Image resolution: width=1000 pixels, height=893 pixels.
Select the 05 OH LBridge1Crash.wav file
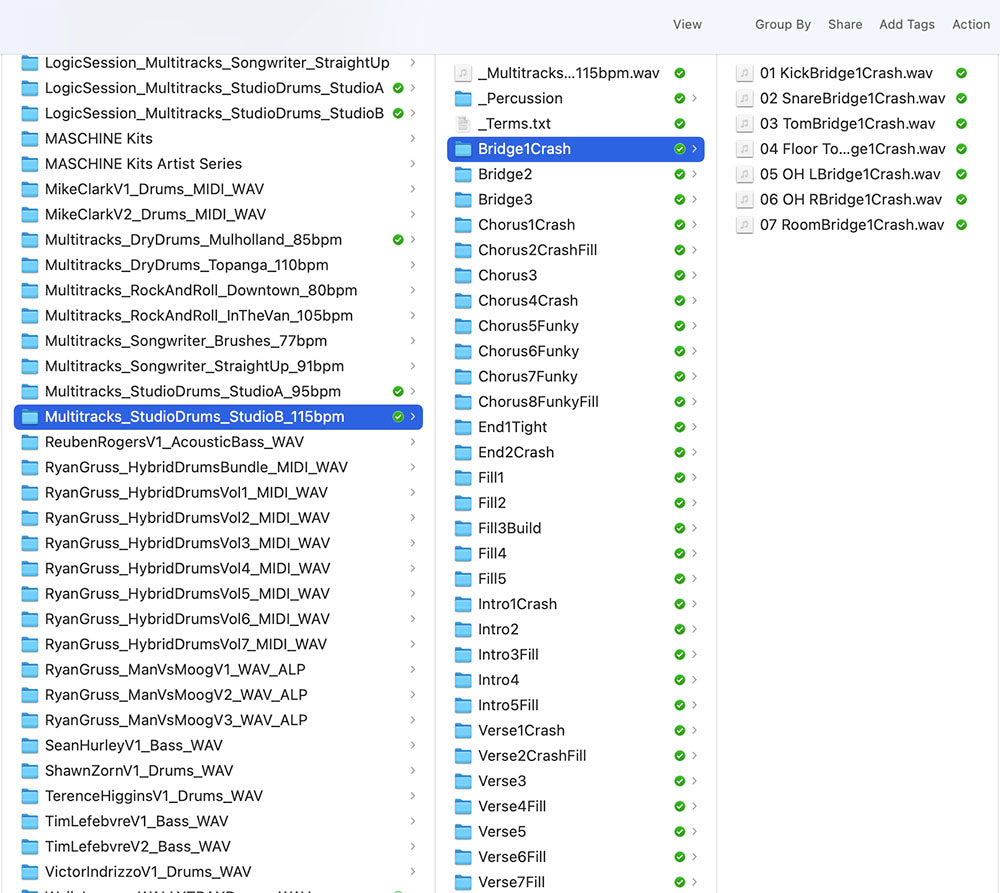850,174
